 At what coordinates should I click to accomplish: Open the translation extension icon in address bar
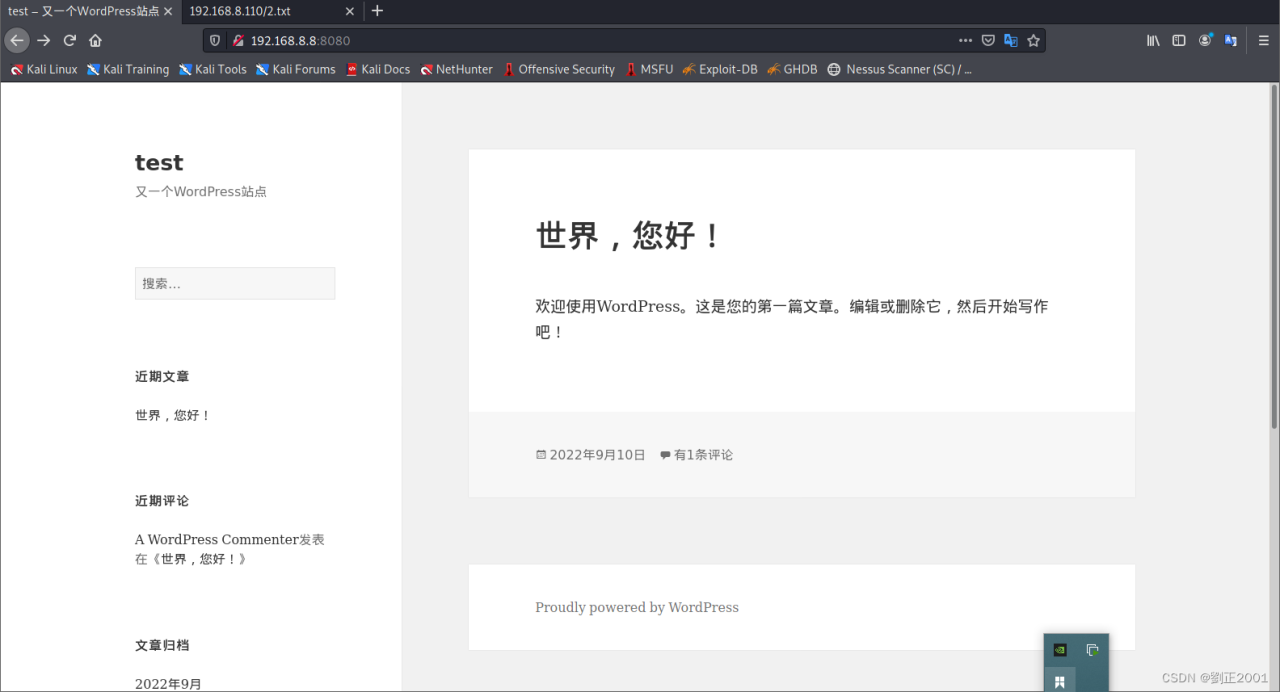pyautogui.click(x=1011, y=41)
